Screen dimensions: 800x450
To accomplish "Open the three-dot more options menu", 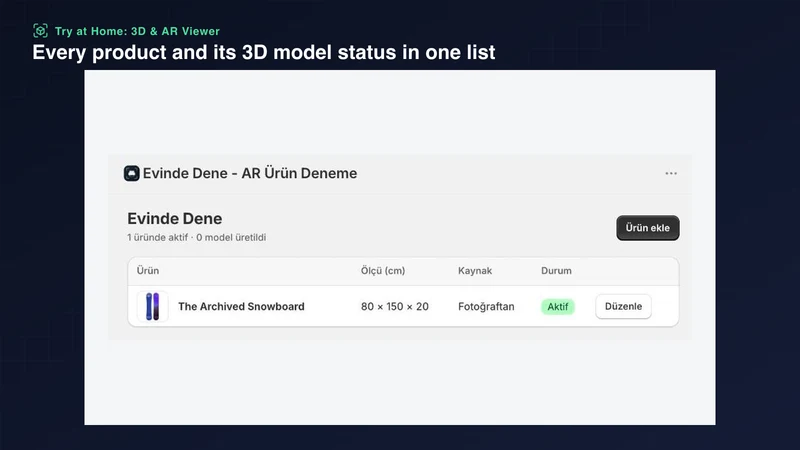I will [671, 173].
